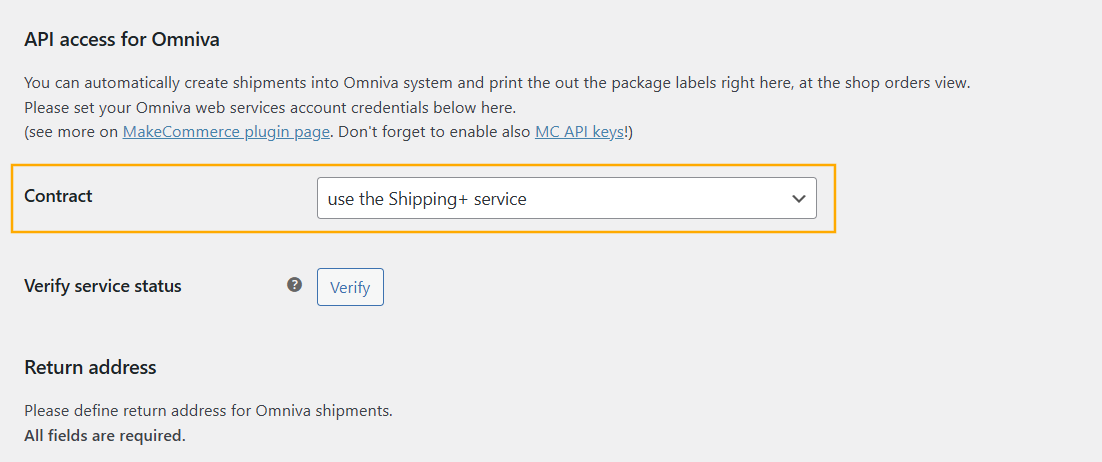Click 'Please define return address' description text

pyautogui.click(x=208, y=411)
